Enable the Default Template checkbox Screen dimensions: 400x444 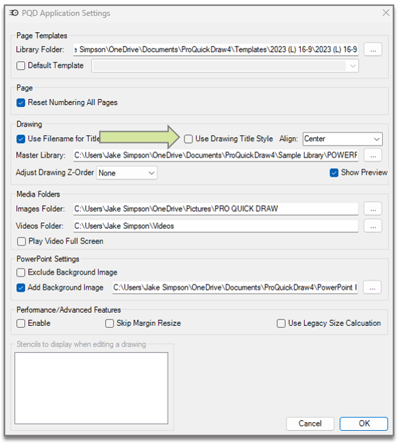coord(21,65)
